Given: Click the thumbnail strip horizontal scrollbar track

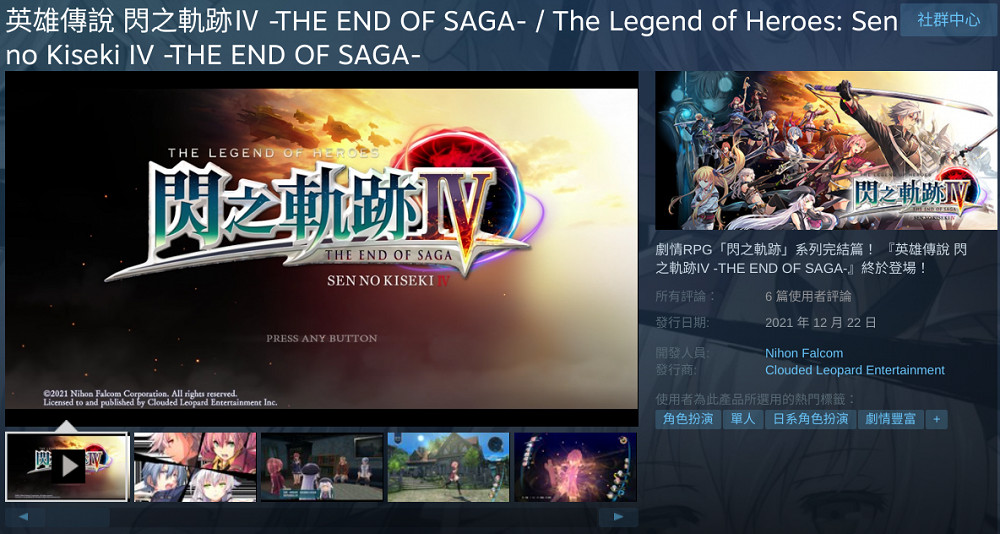Looking at the screenshot, I should pyautogui.click(x=321, y=517).
